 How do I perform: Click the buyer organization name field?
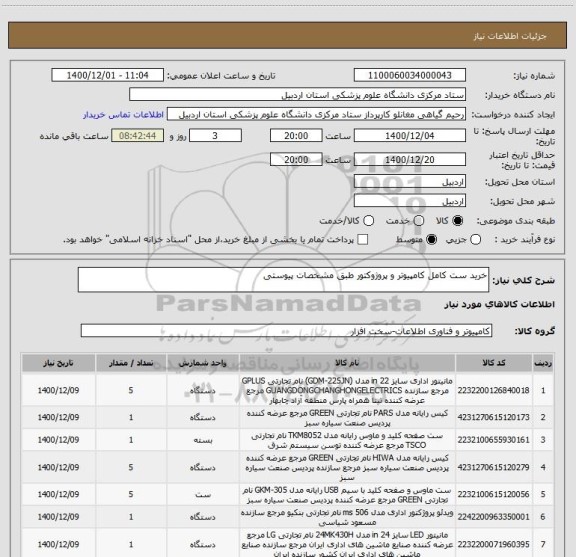coord(298,95)
